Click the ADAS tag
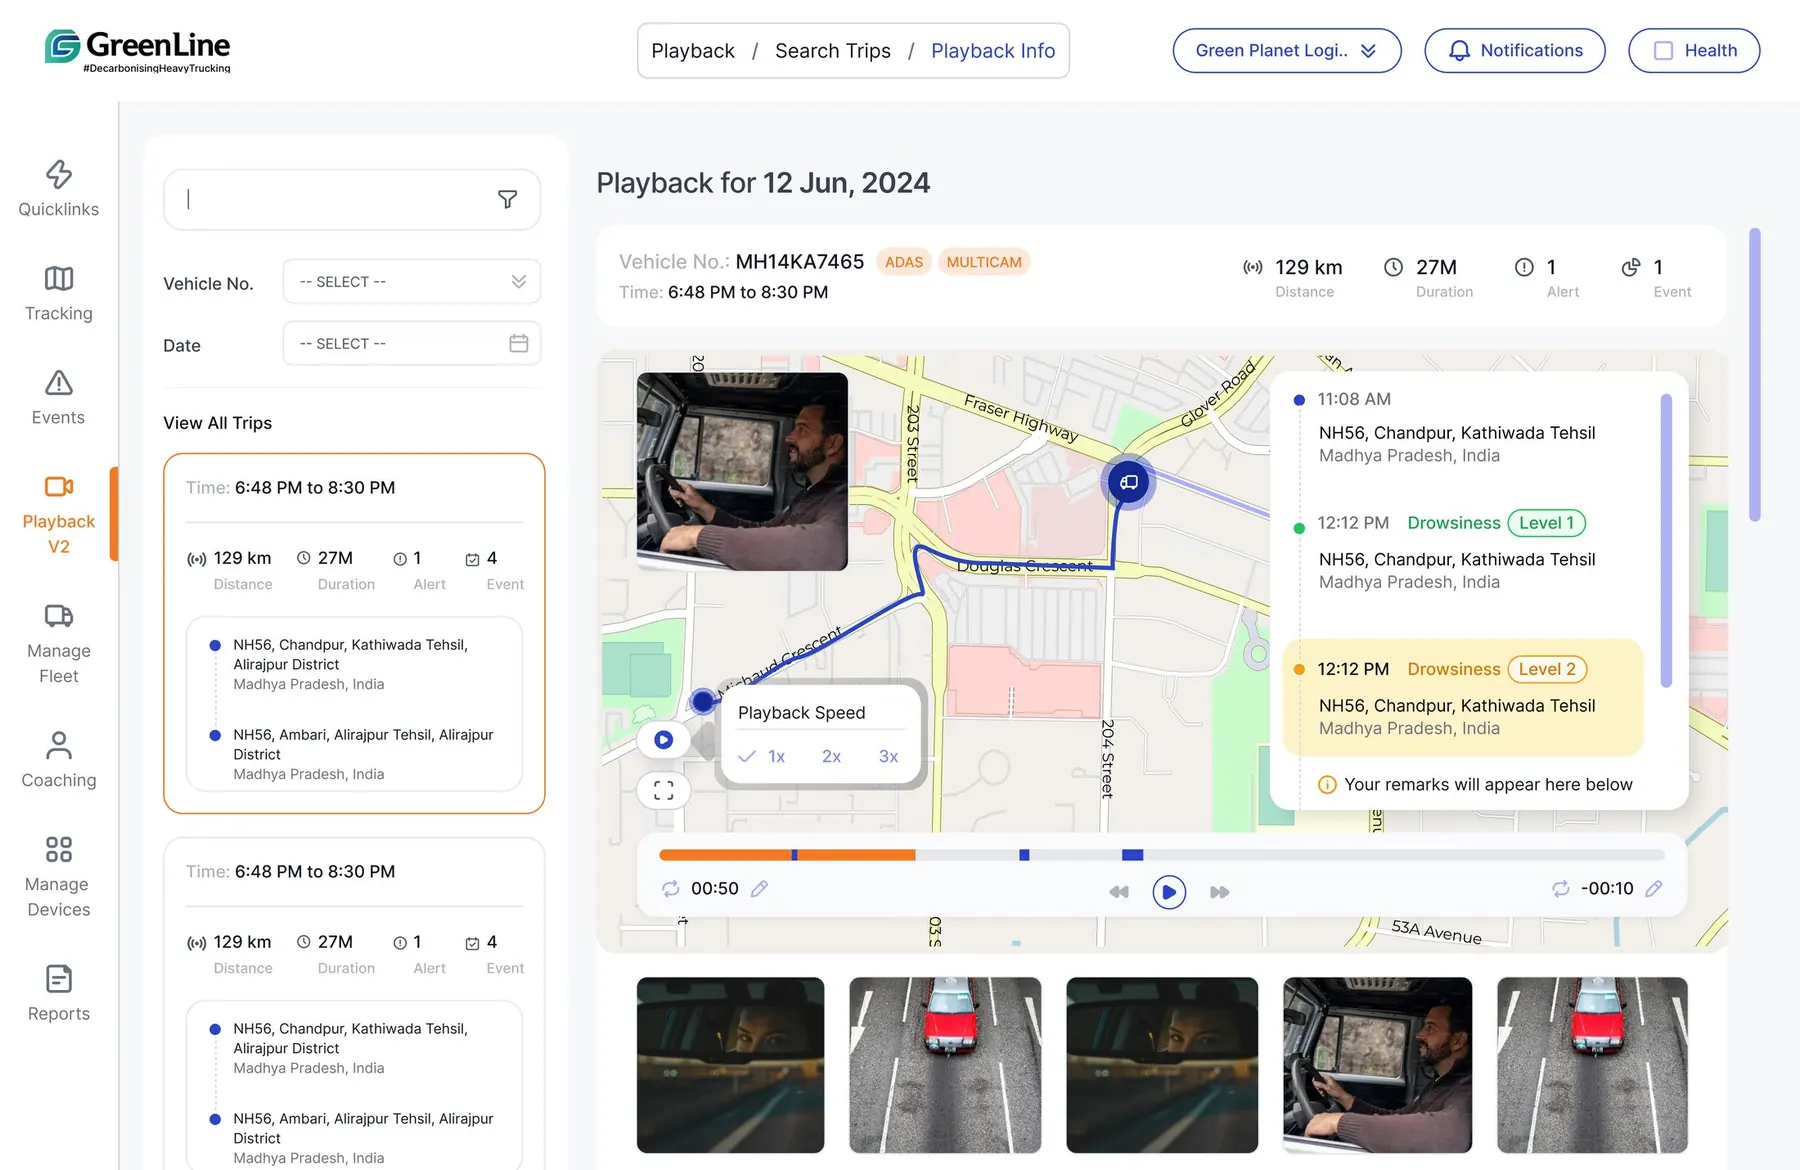This screenshot has height=1170, width=1800. coord(904,262)
